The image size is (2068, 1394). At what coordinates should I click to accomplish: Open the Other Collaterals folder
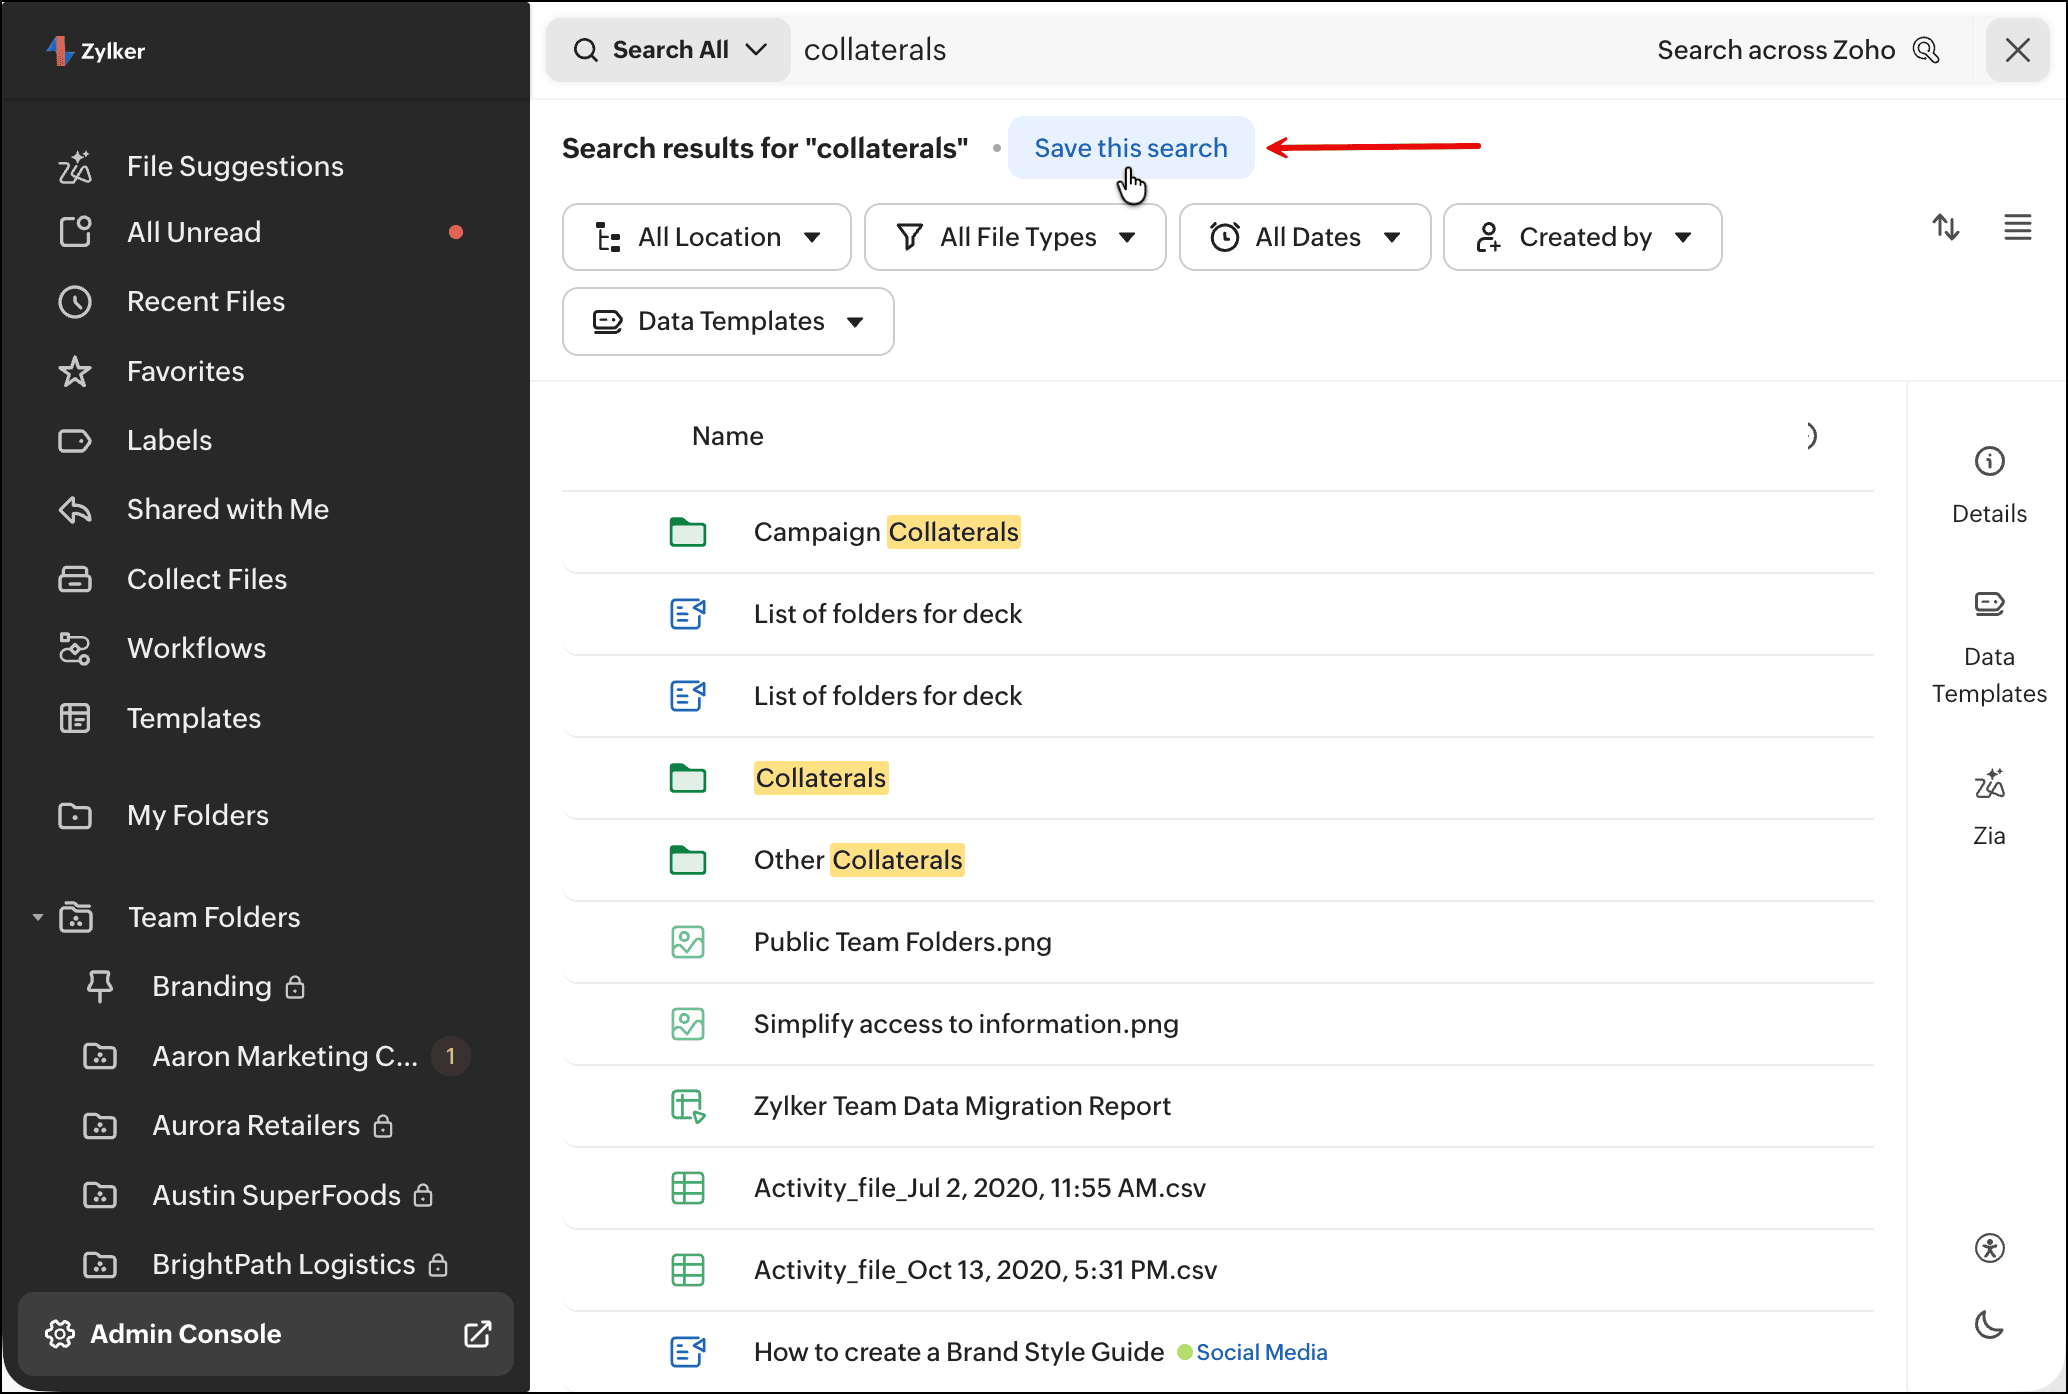click(x=859, y=860)
